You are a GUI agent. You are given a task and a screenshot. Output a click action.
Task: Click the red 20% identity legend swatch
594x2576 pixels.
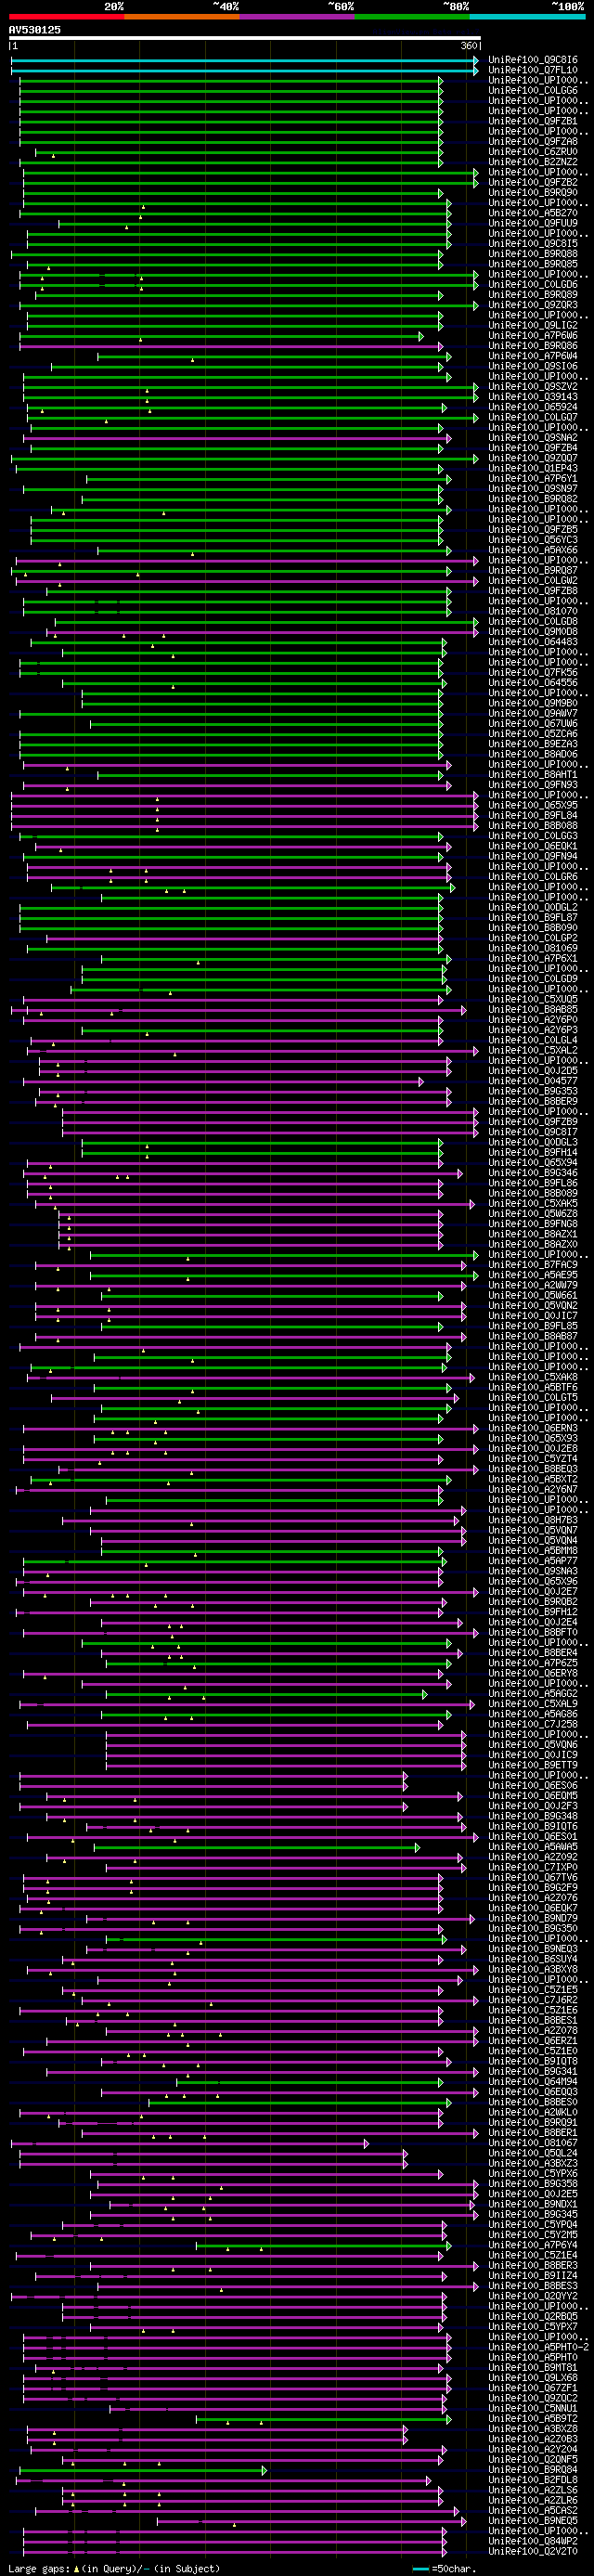click(x=66, y=17)
